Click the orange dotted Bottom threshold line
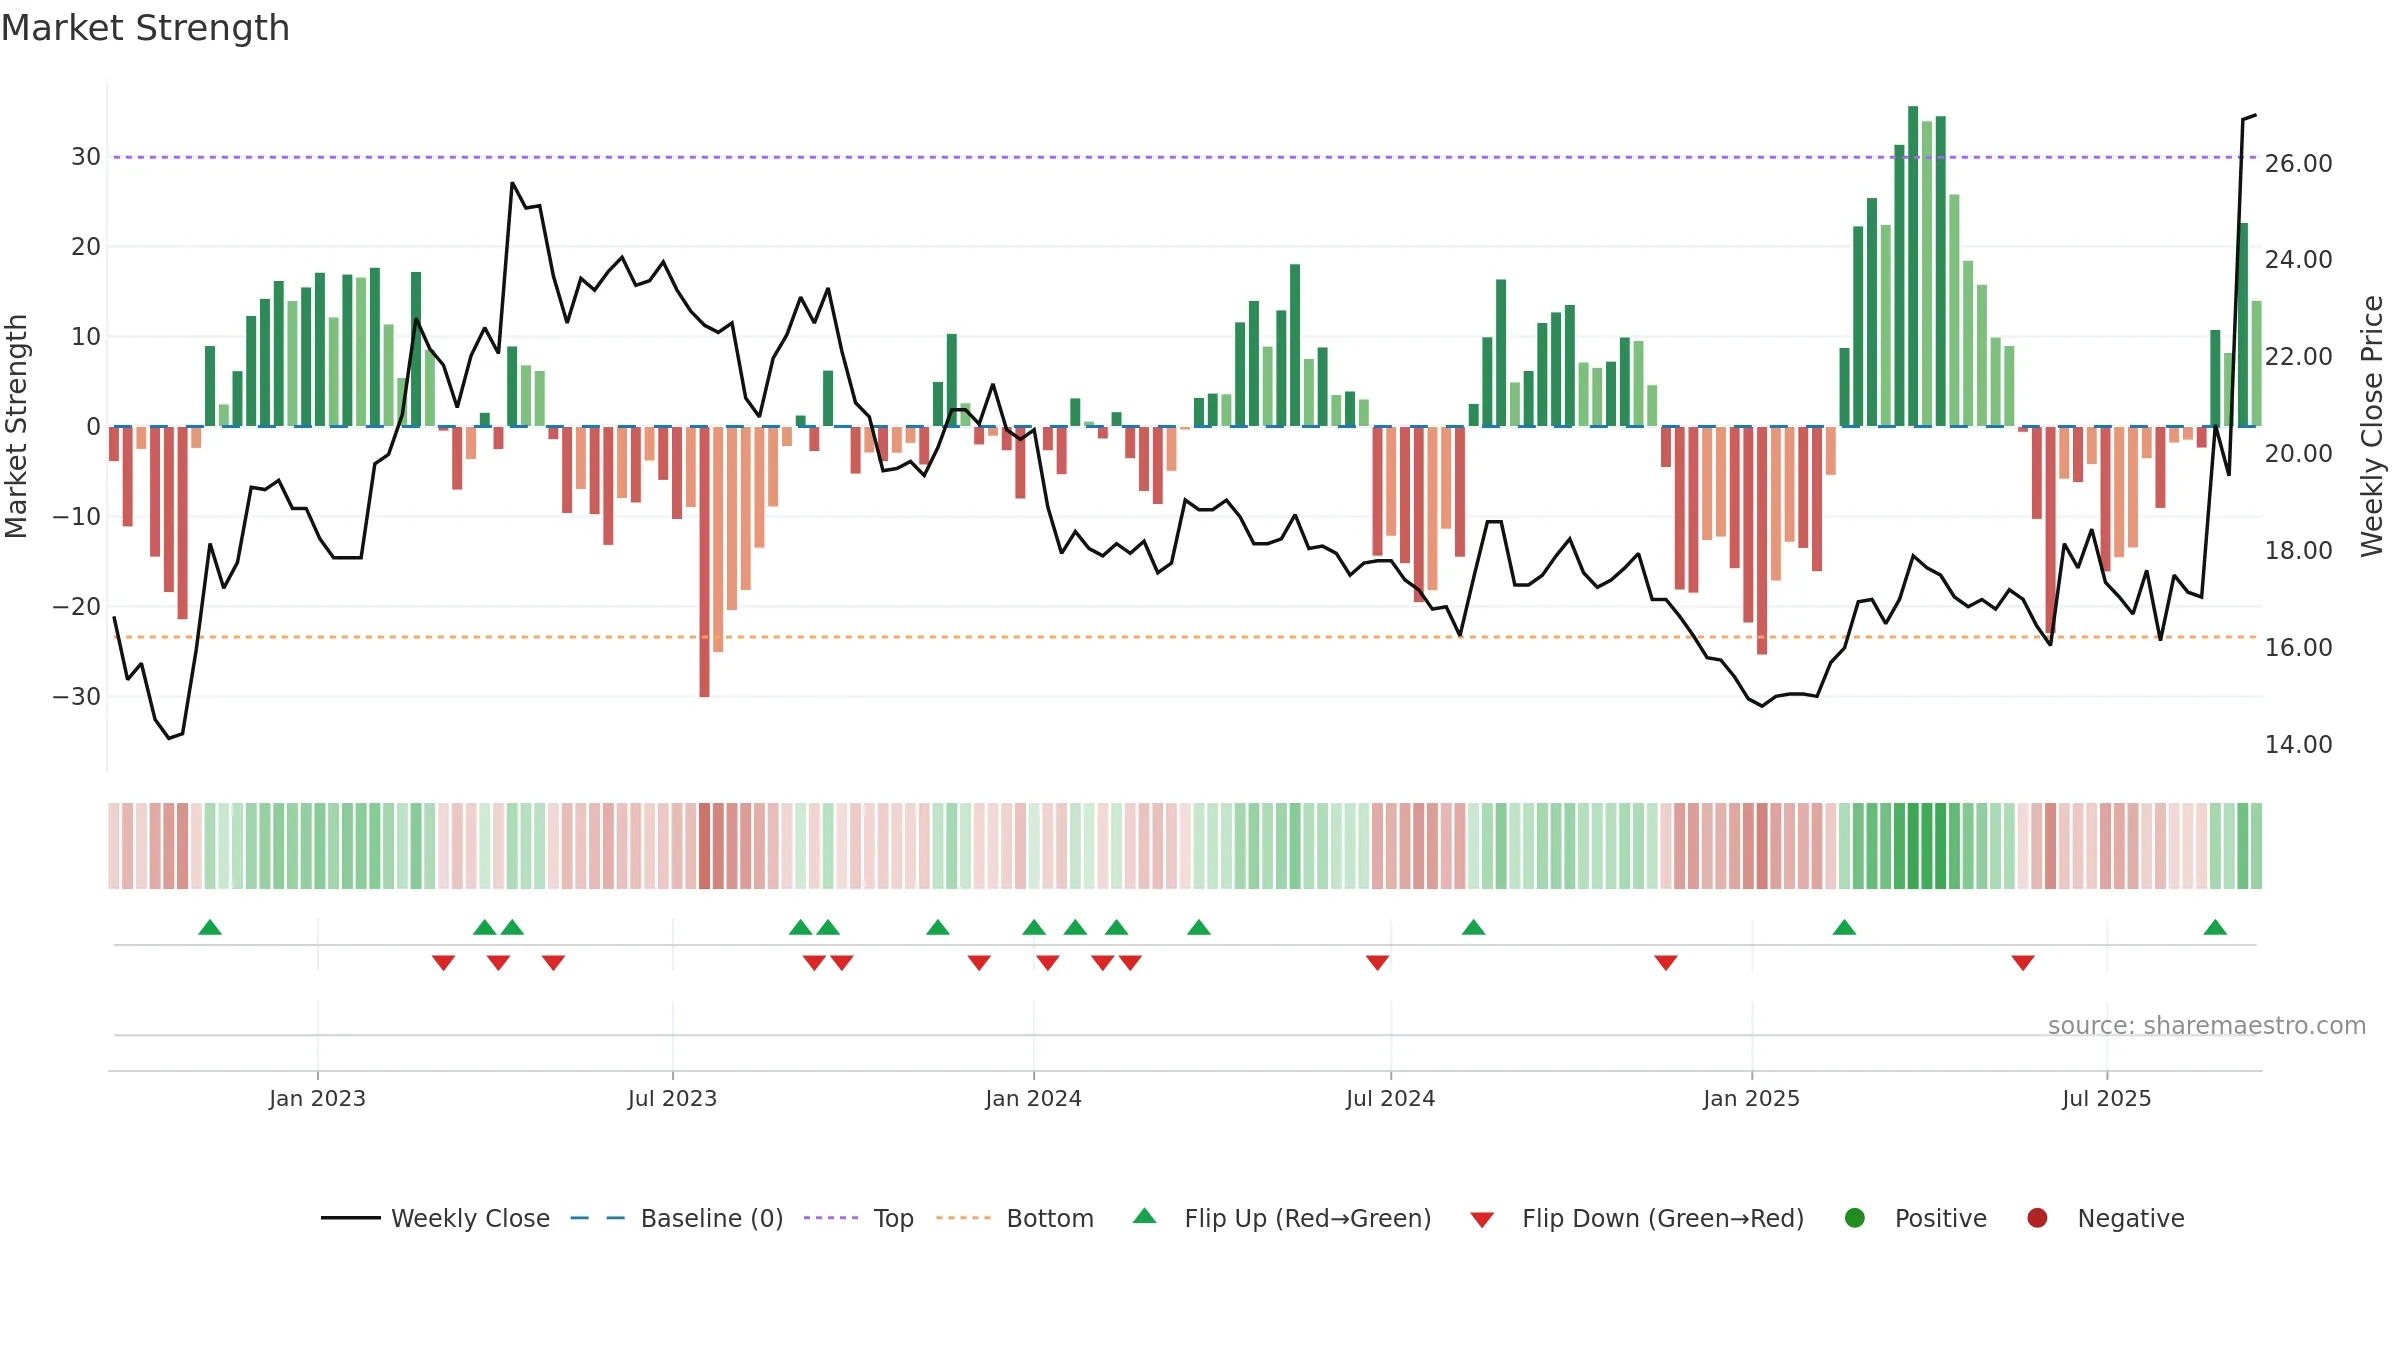This screenshot has width=2400, height=1350. pos(1184,637)
